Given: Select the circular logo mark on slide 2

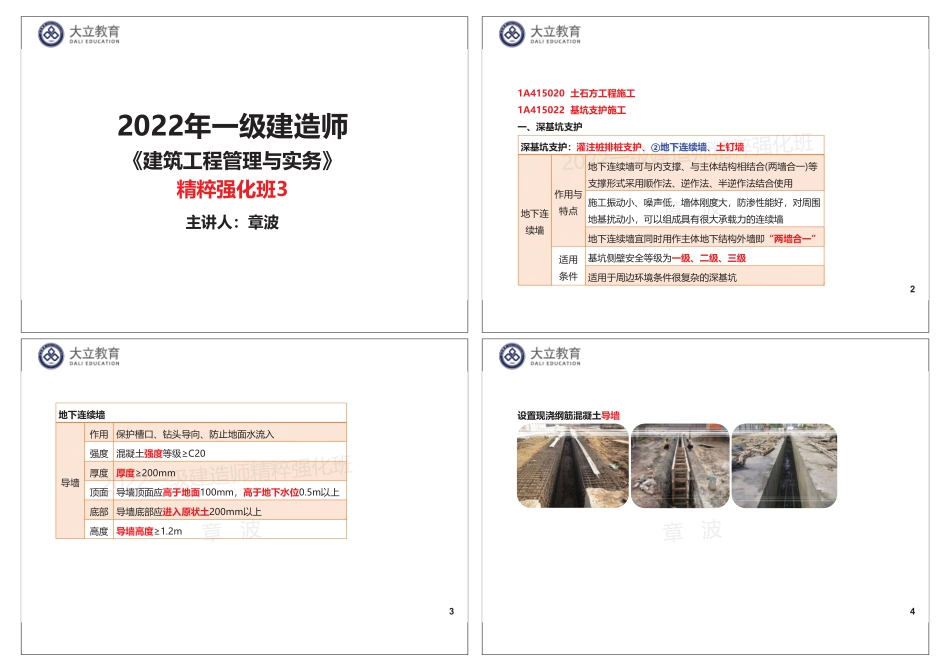Looking at the screenshot, I should click(x=511, y=32).
